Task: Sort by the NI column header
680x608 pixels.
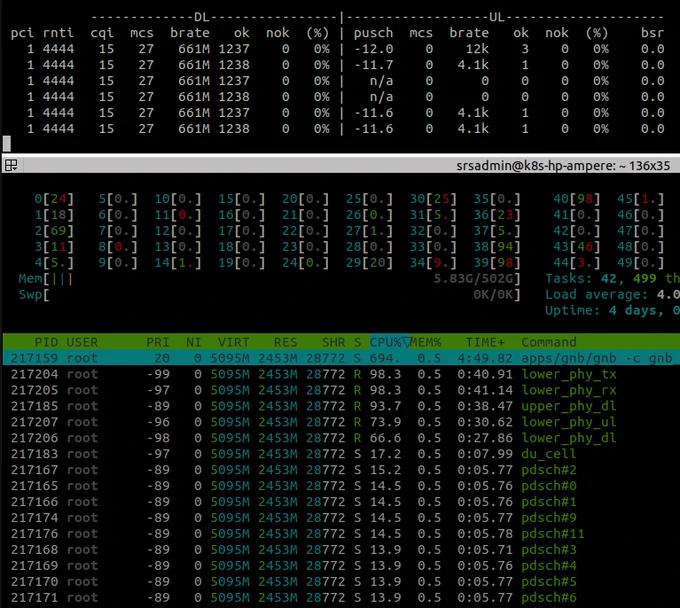Action: point(193,342)
